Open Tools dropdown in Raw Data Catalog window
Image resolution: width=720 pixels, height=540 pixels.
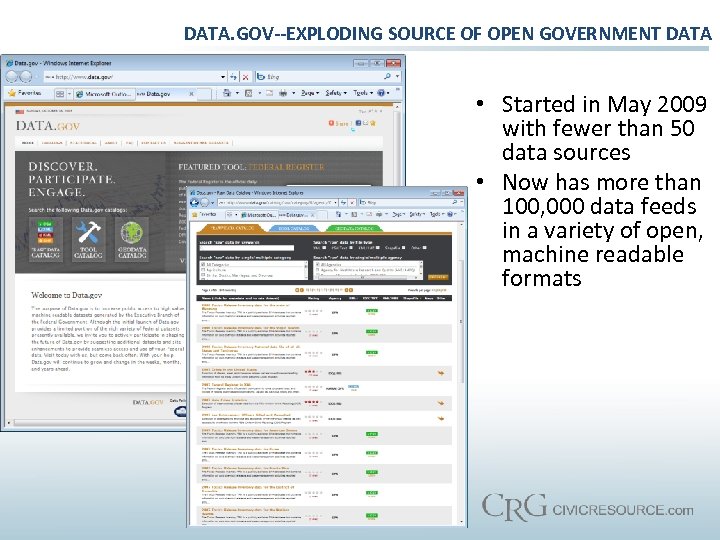[x=437, y=214]
